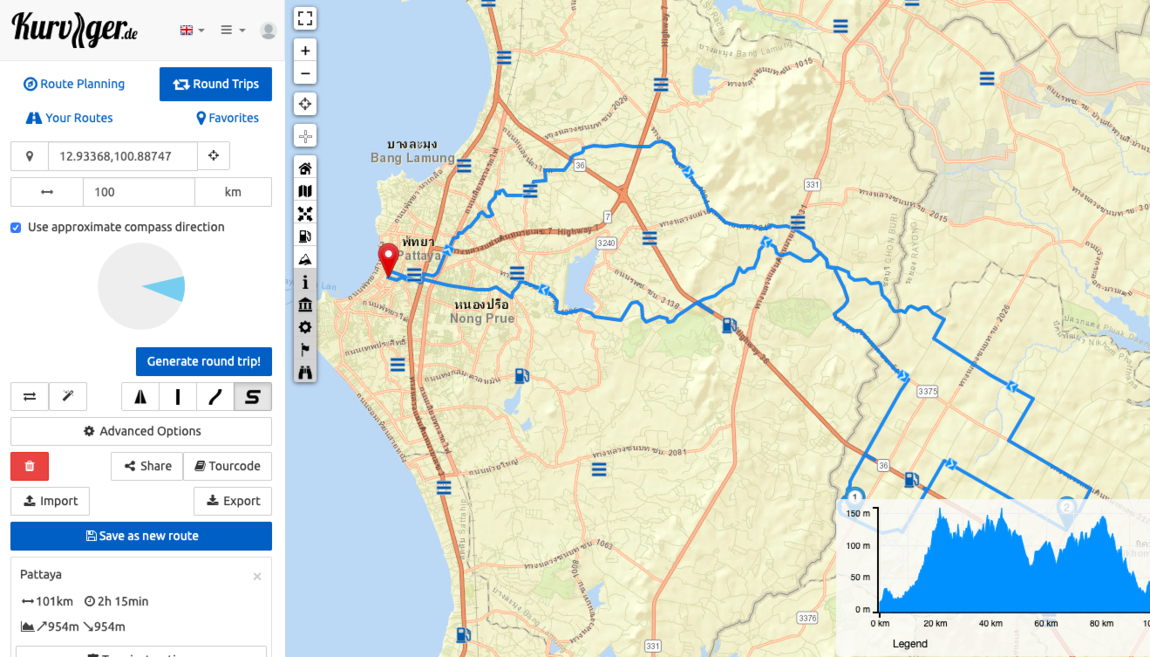The image size is (1150, 657).
Task: Enable the fastest route option
Action: tap(139, 396)
